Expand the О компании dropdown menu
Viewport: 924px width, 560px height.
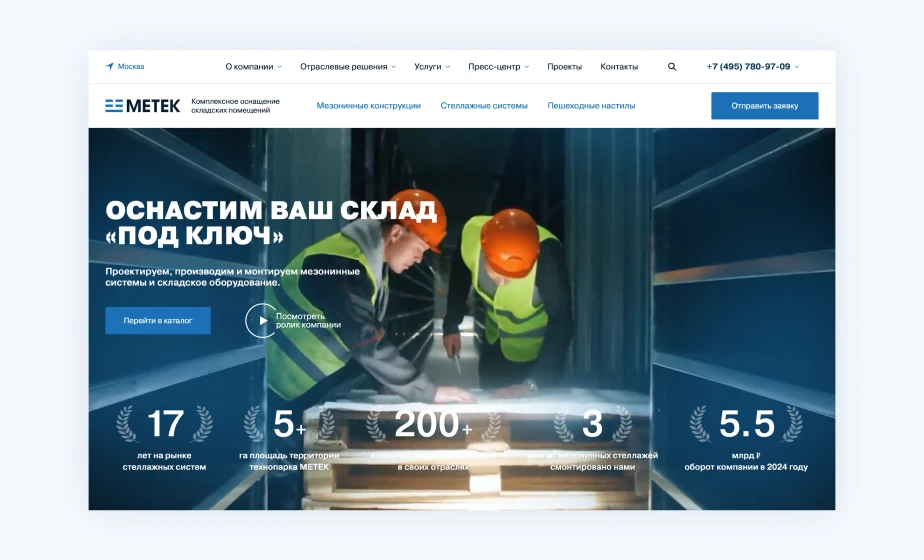coord(253,67)
